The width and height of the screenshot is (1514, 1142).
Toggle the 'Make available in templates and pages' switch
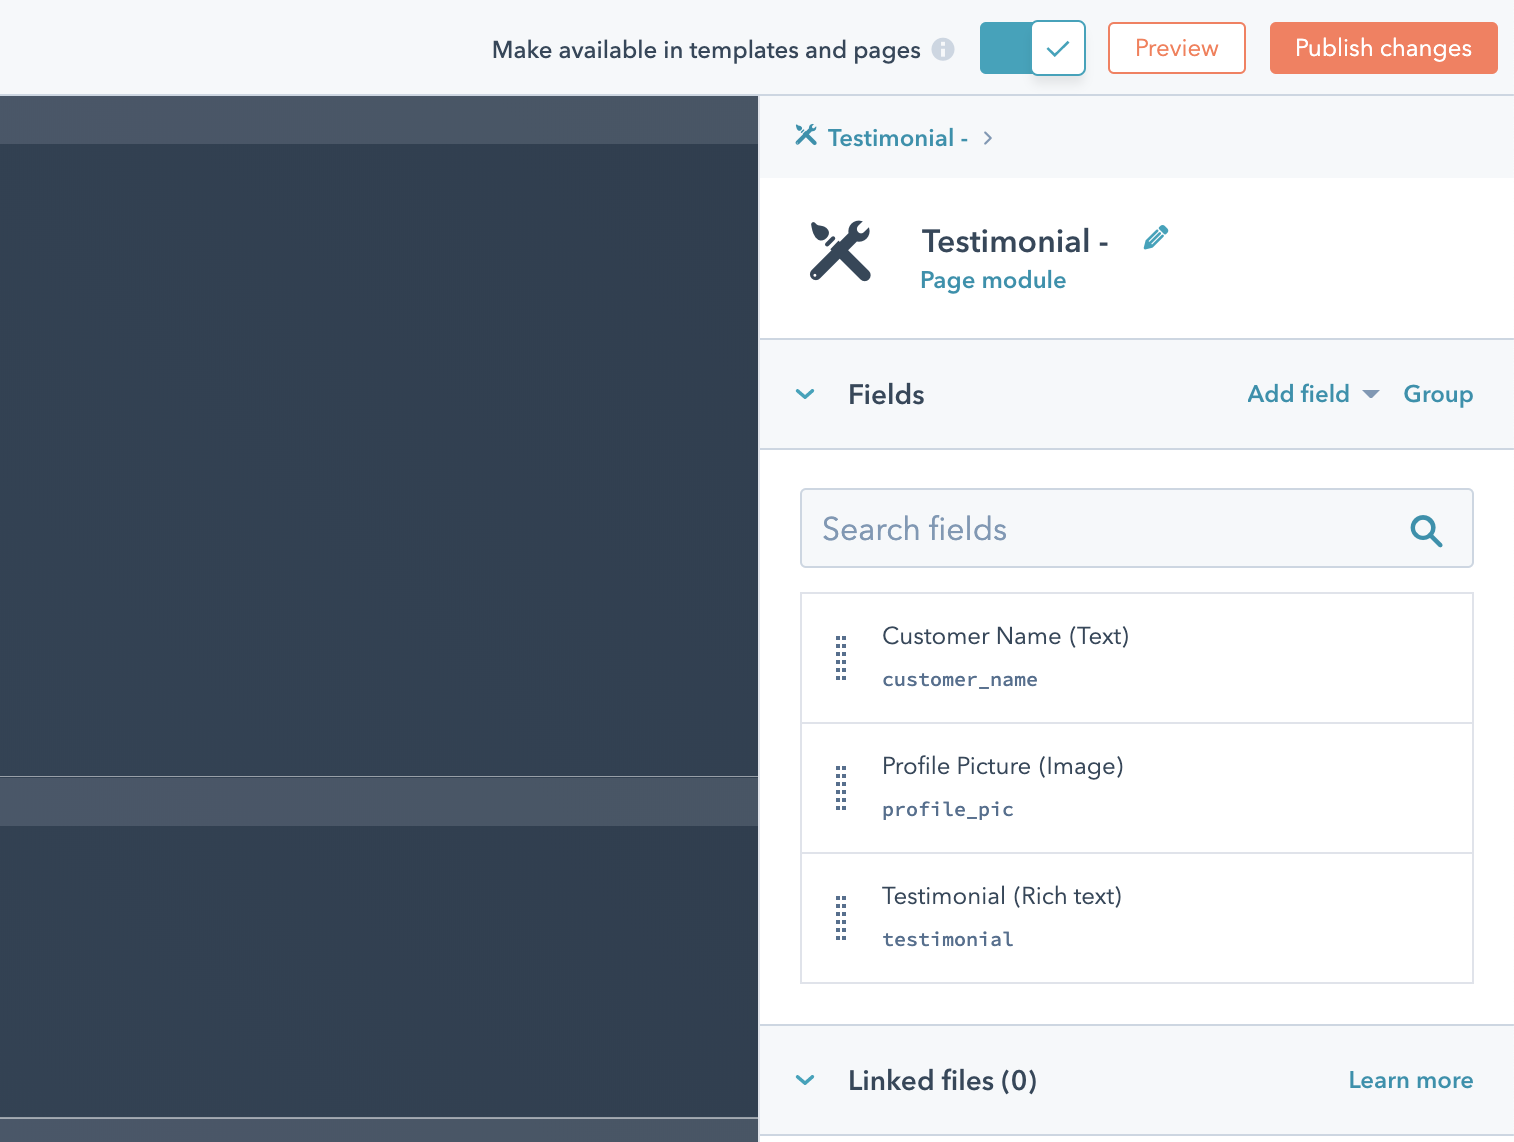(x=1032, y=48)
